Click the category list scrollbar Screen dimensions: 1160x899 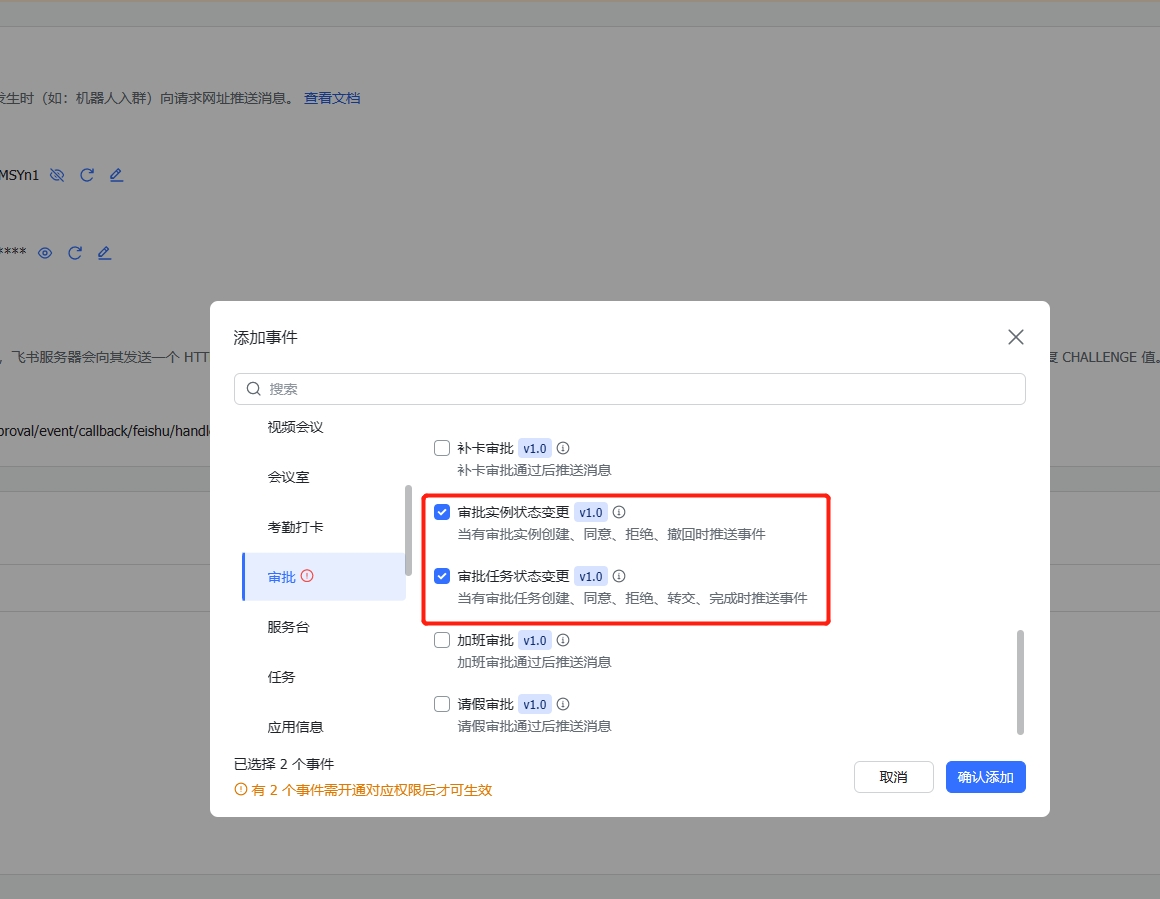click(408, 531)
